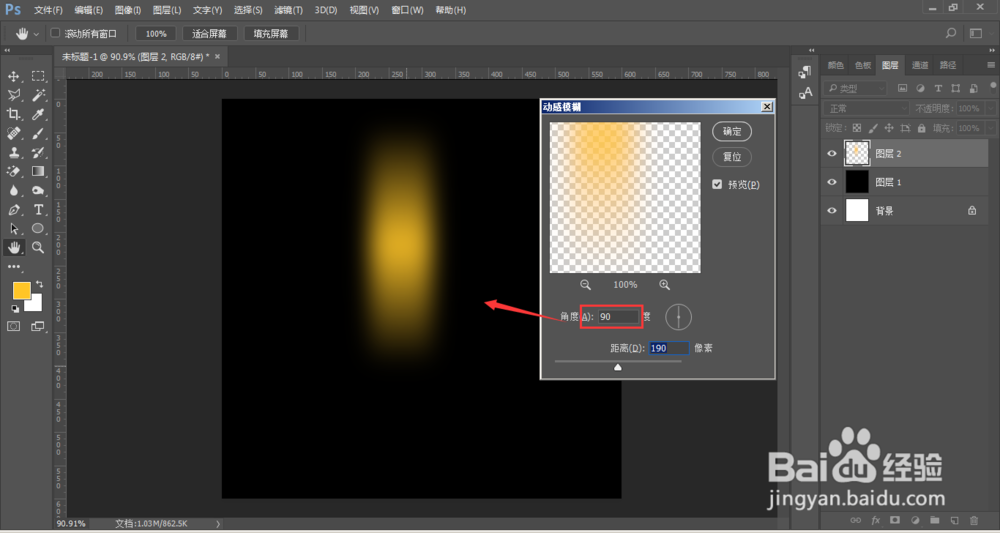
Task: Select the Brush tool
Action: pos(38,133)
